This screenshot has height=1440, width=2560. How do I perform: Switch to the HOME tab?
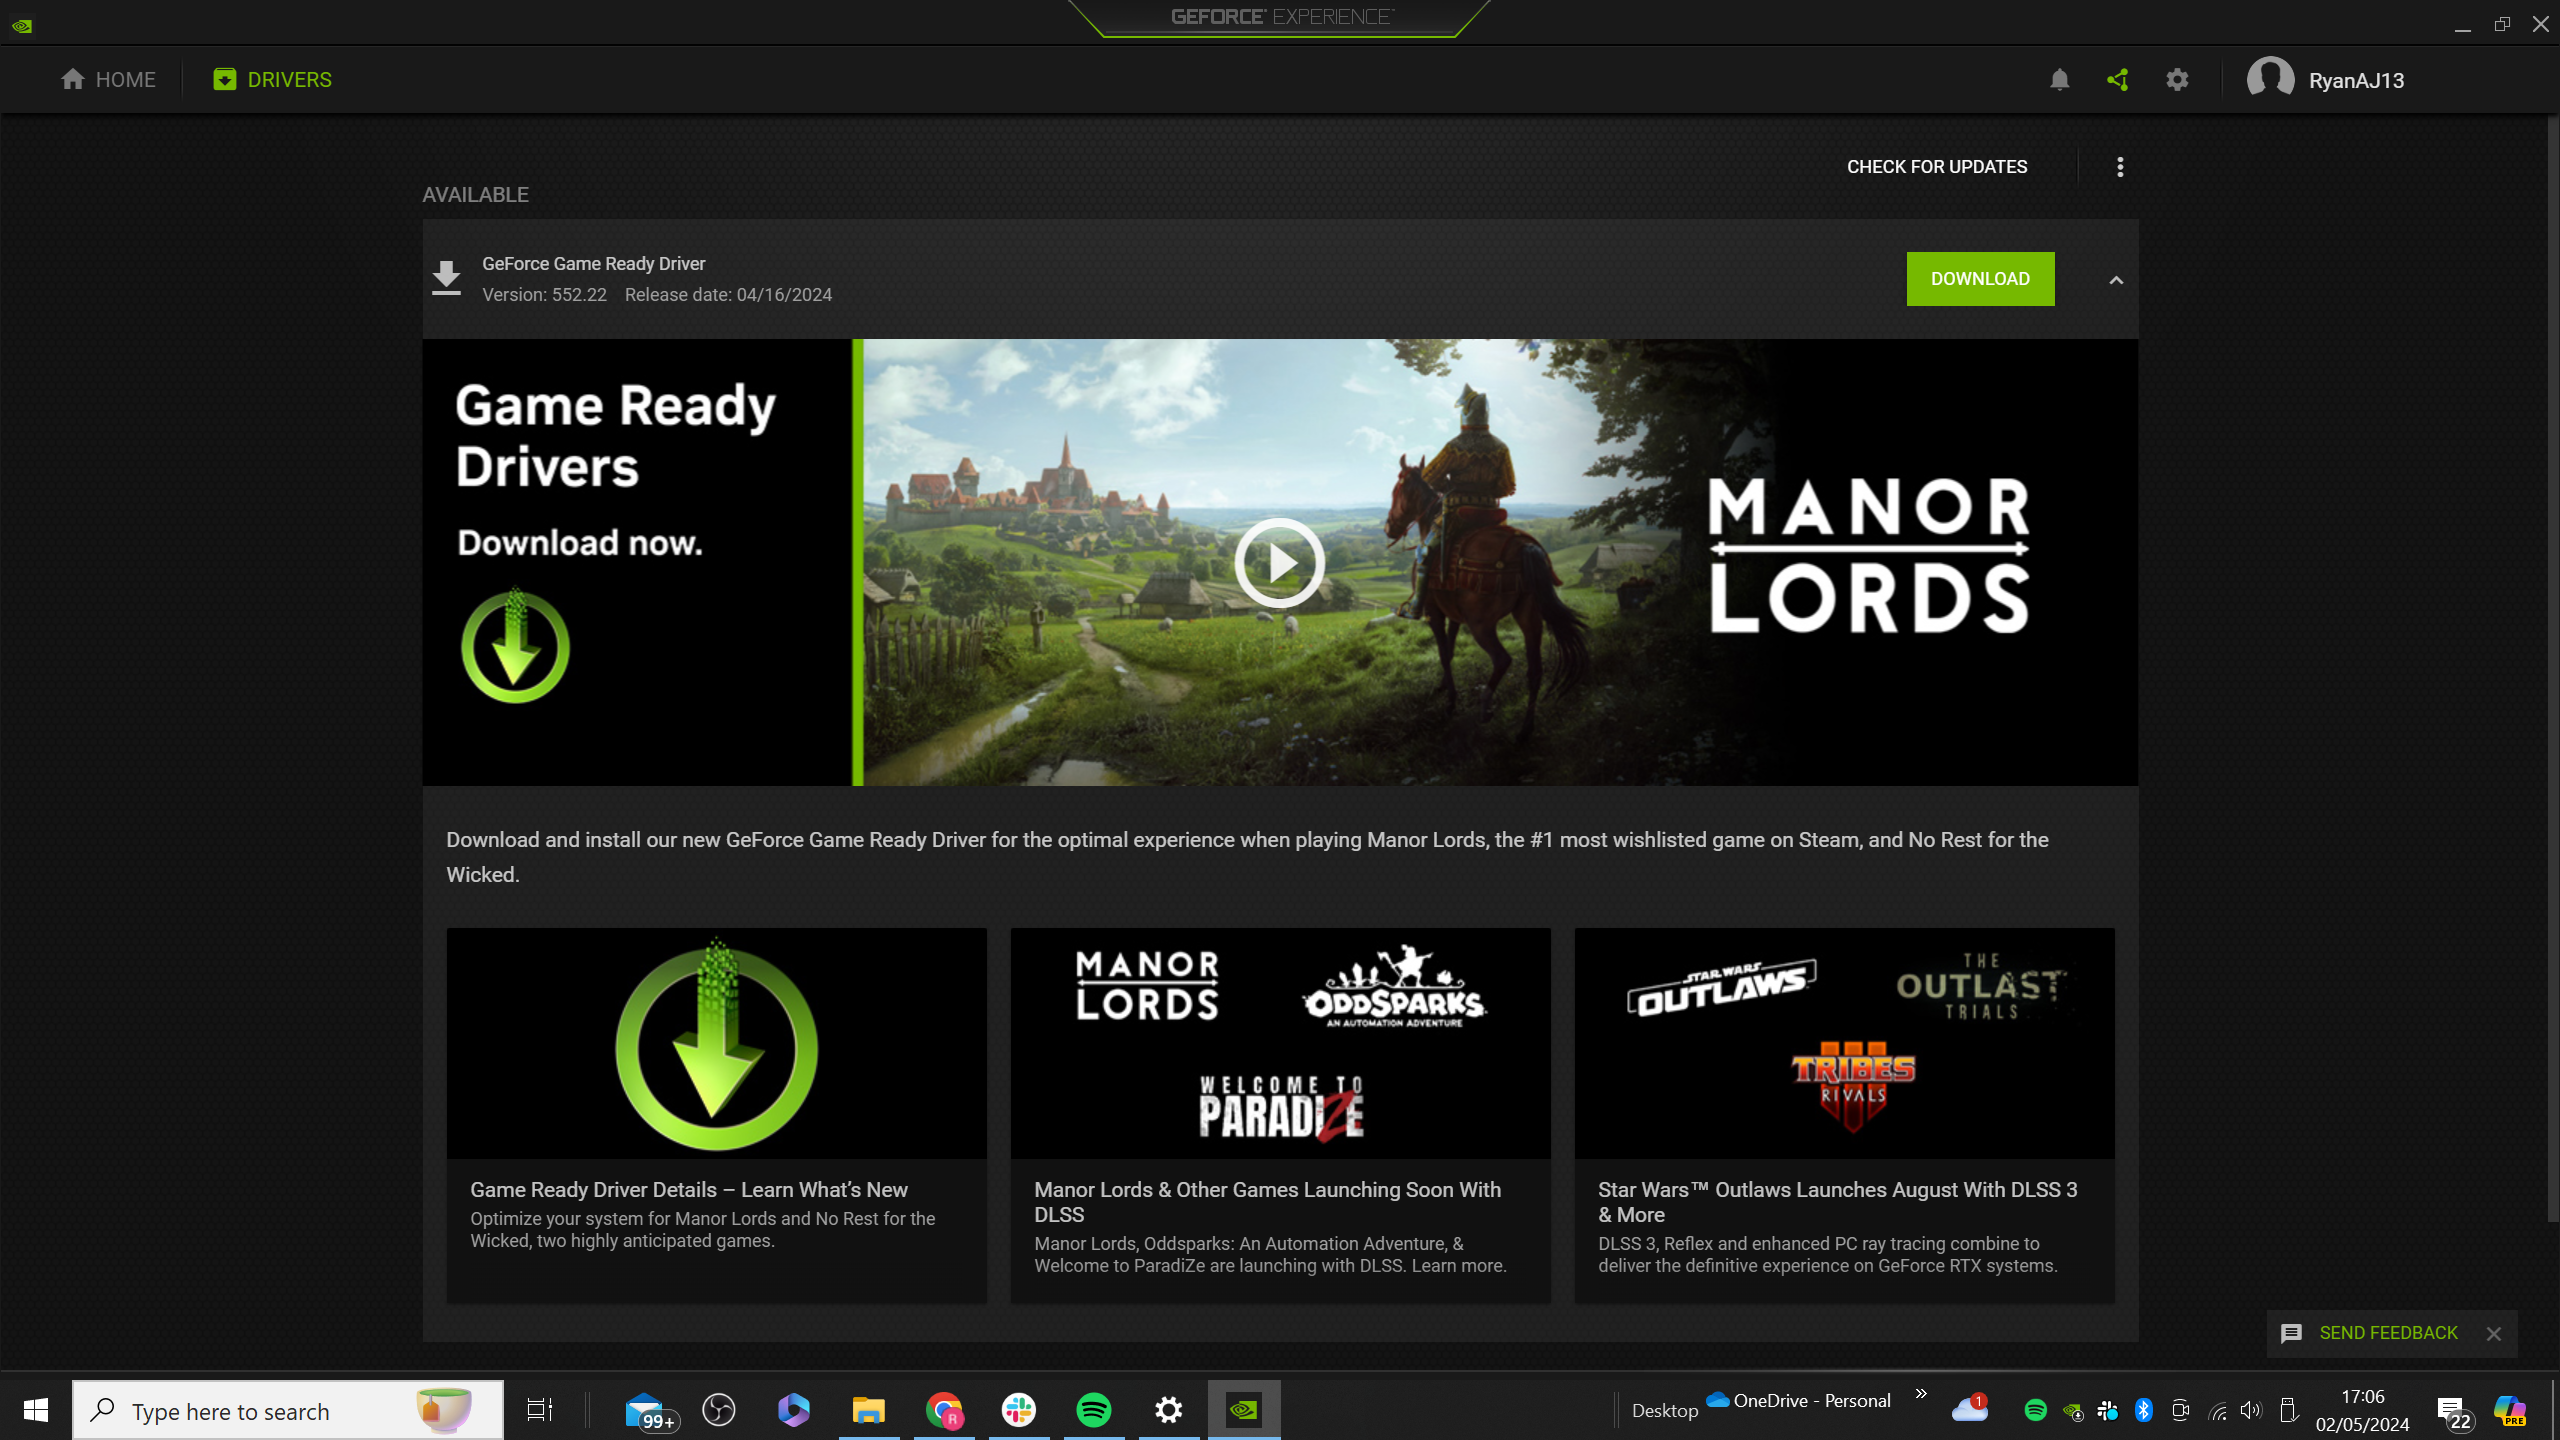(108, 80)
